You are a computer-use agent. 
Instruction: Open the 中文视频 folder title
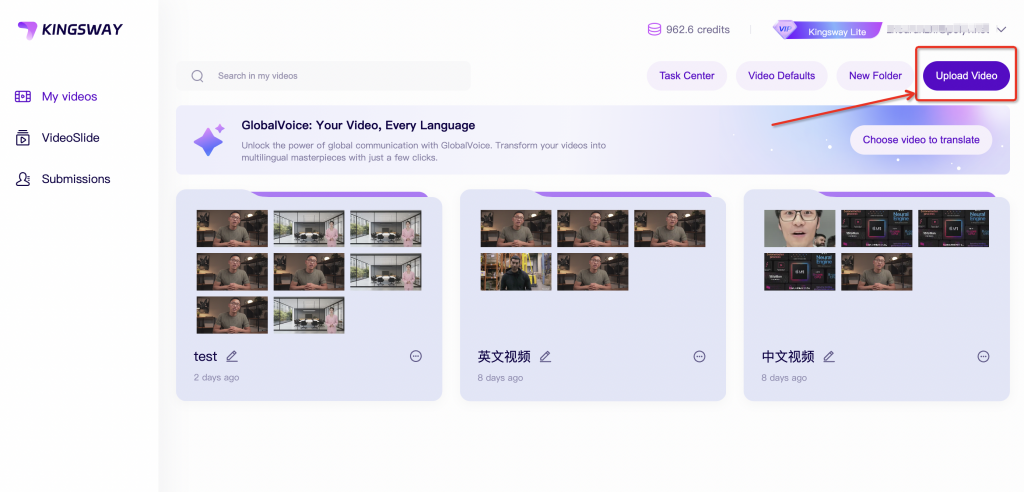pyautogui.click(x=788, y=357)
